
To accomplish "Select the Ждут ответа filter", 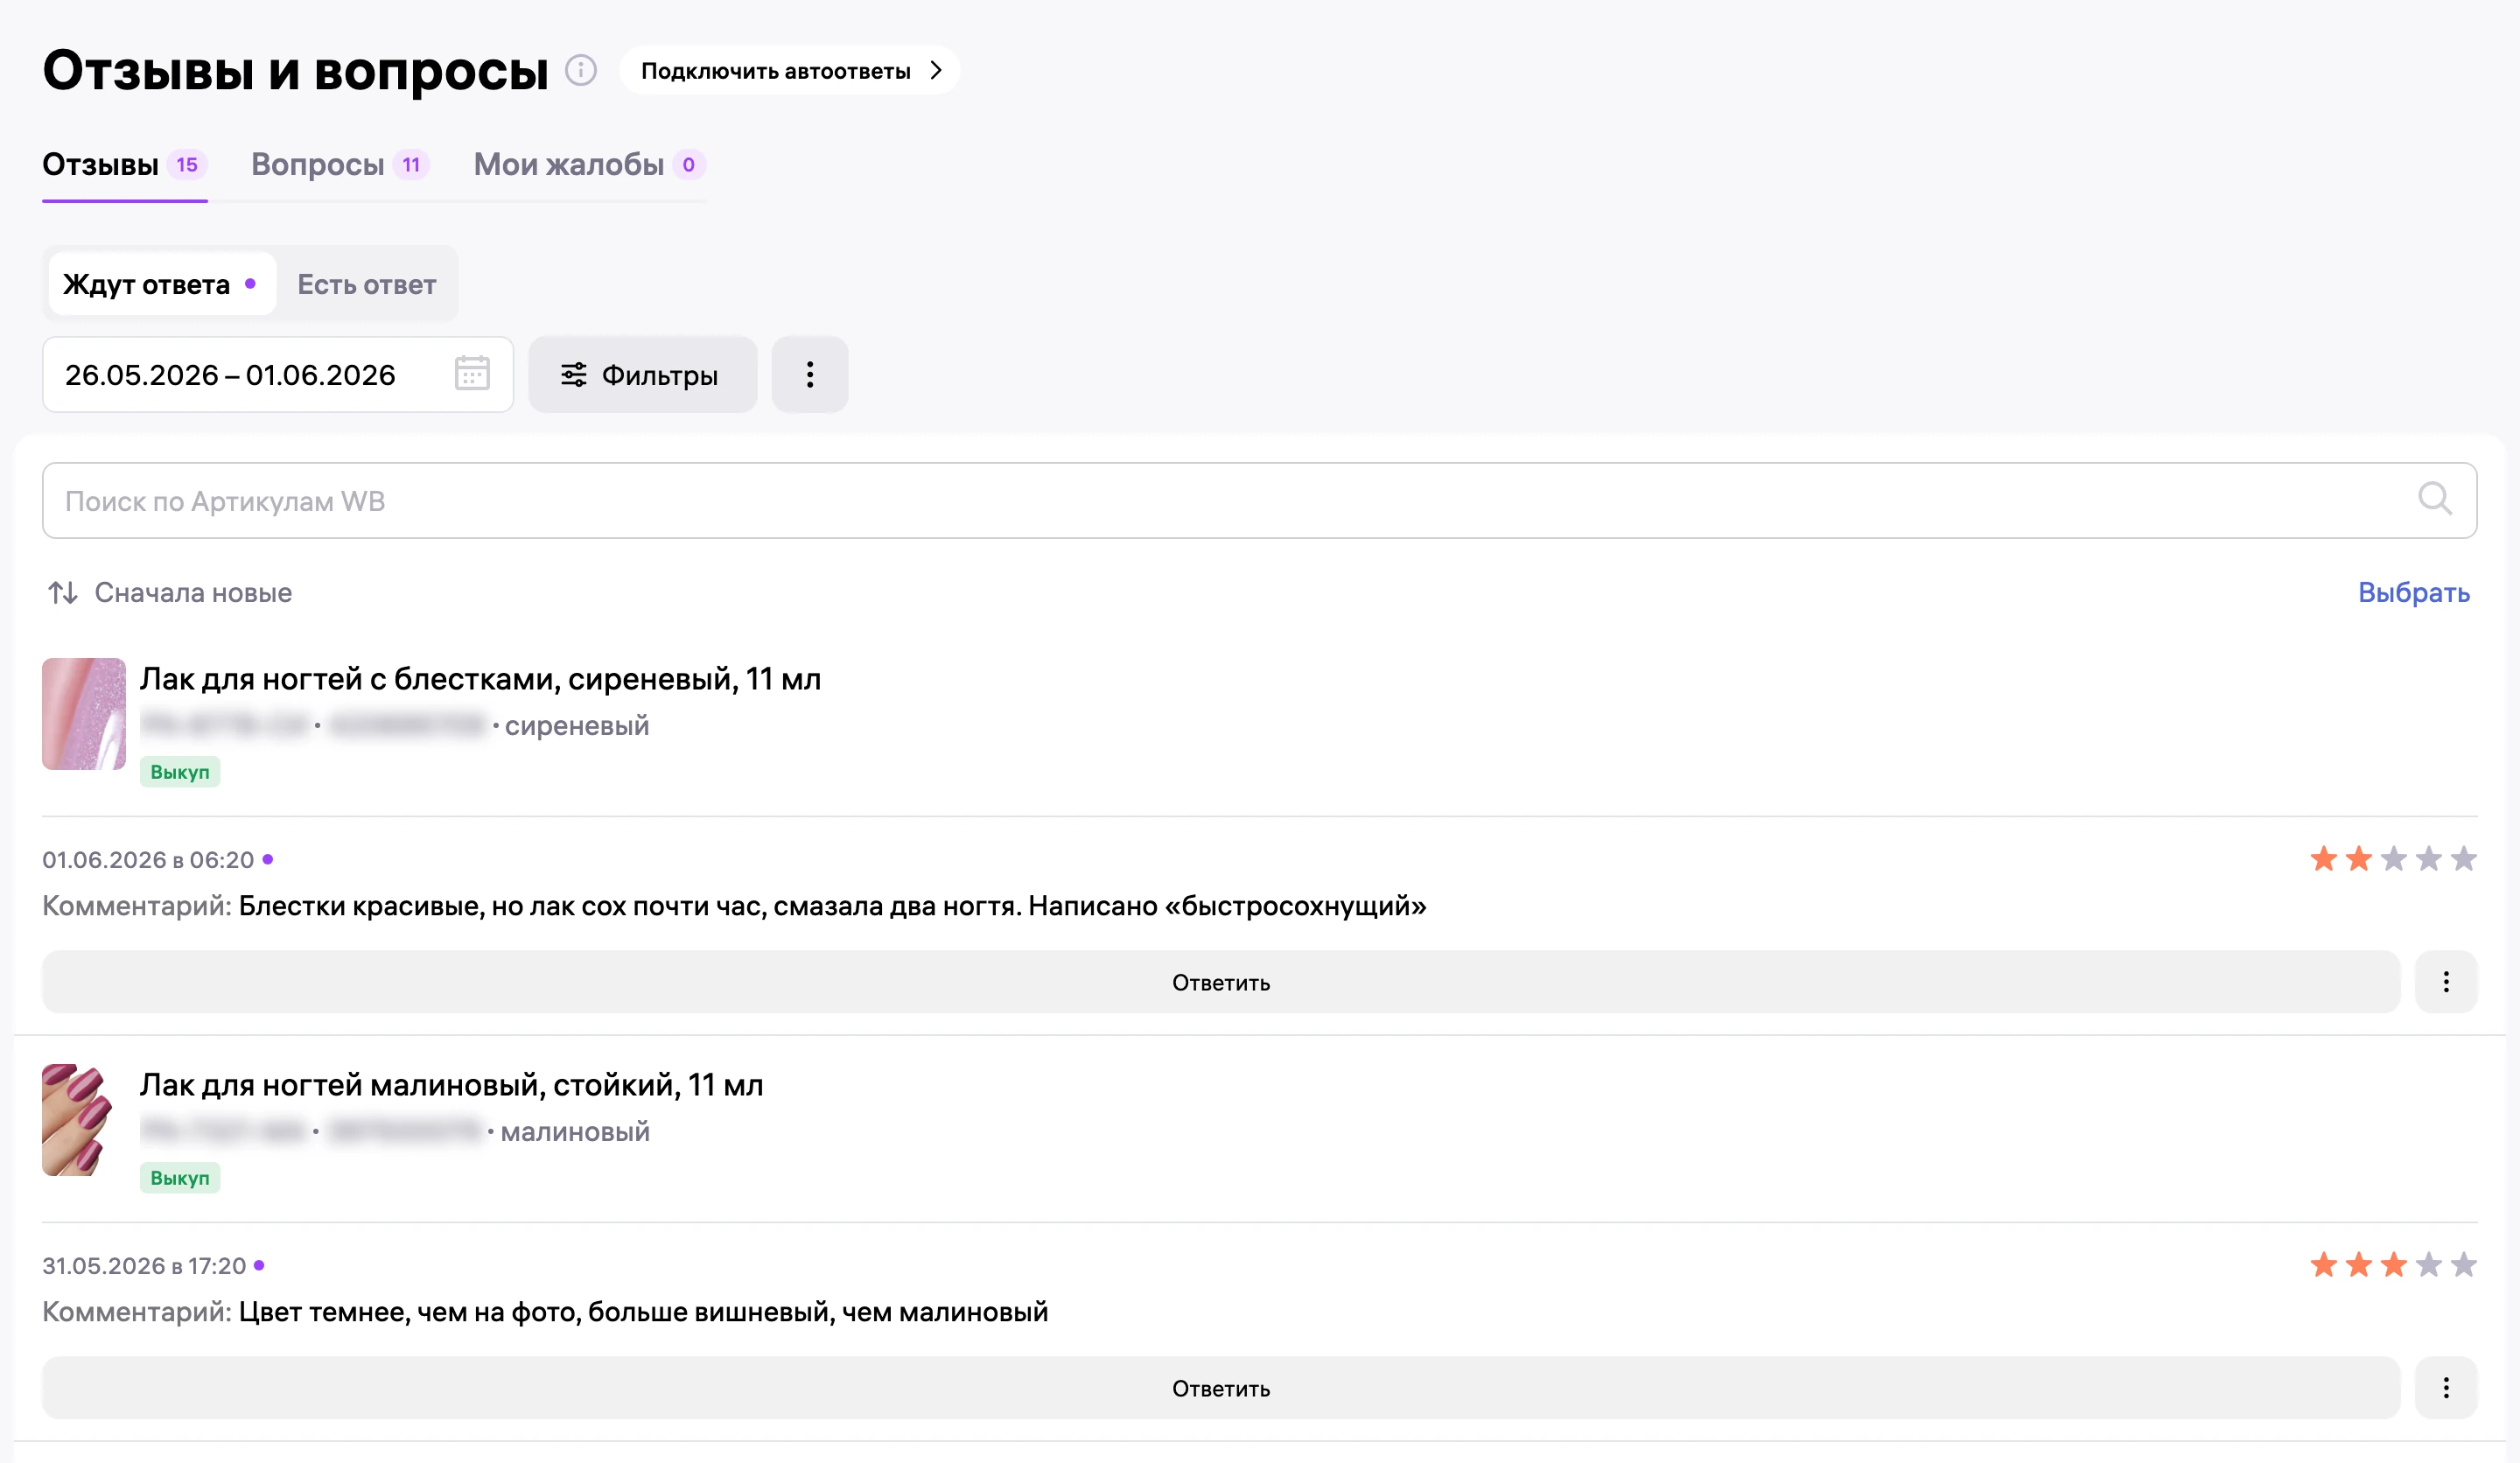I will click(162, 284).
